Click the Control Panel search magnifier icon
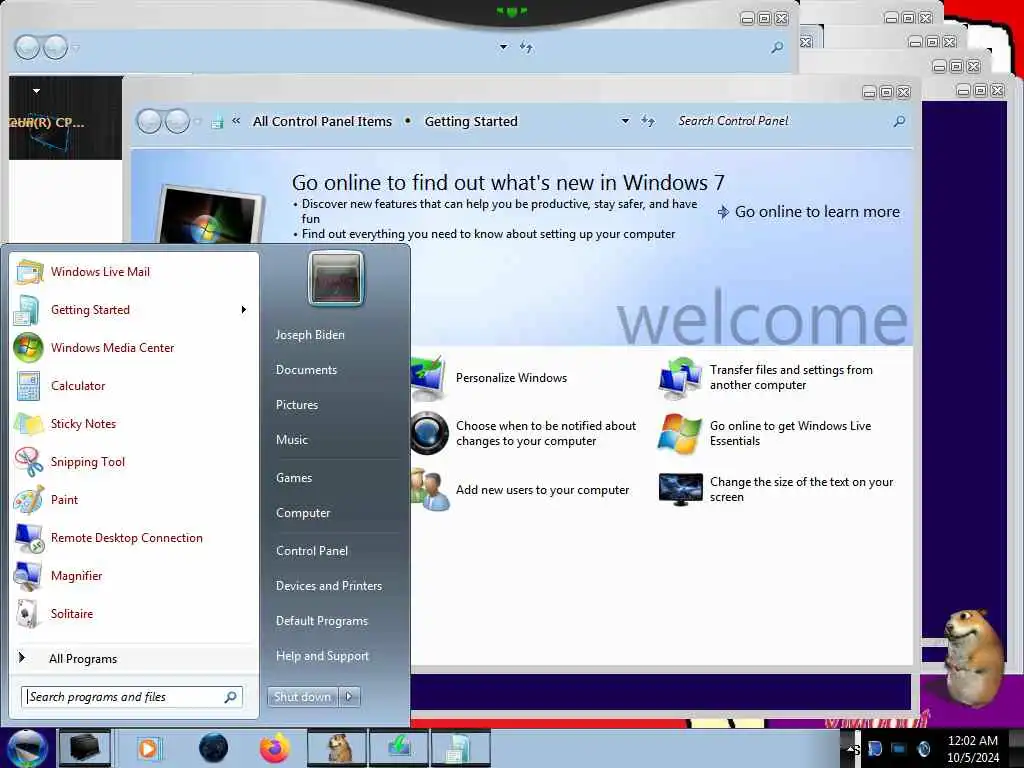Screen dimensions: 1024x768 tap(899, 121)
